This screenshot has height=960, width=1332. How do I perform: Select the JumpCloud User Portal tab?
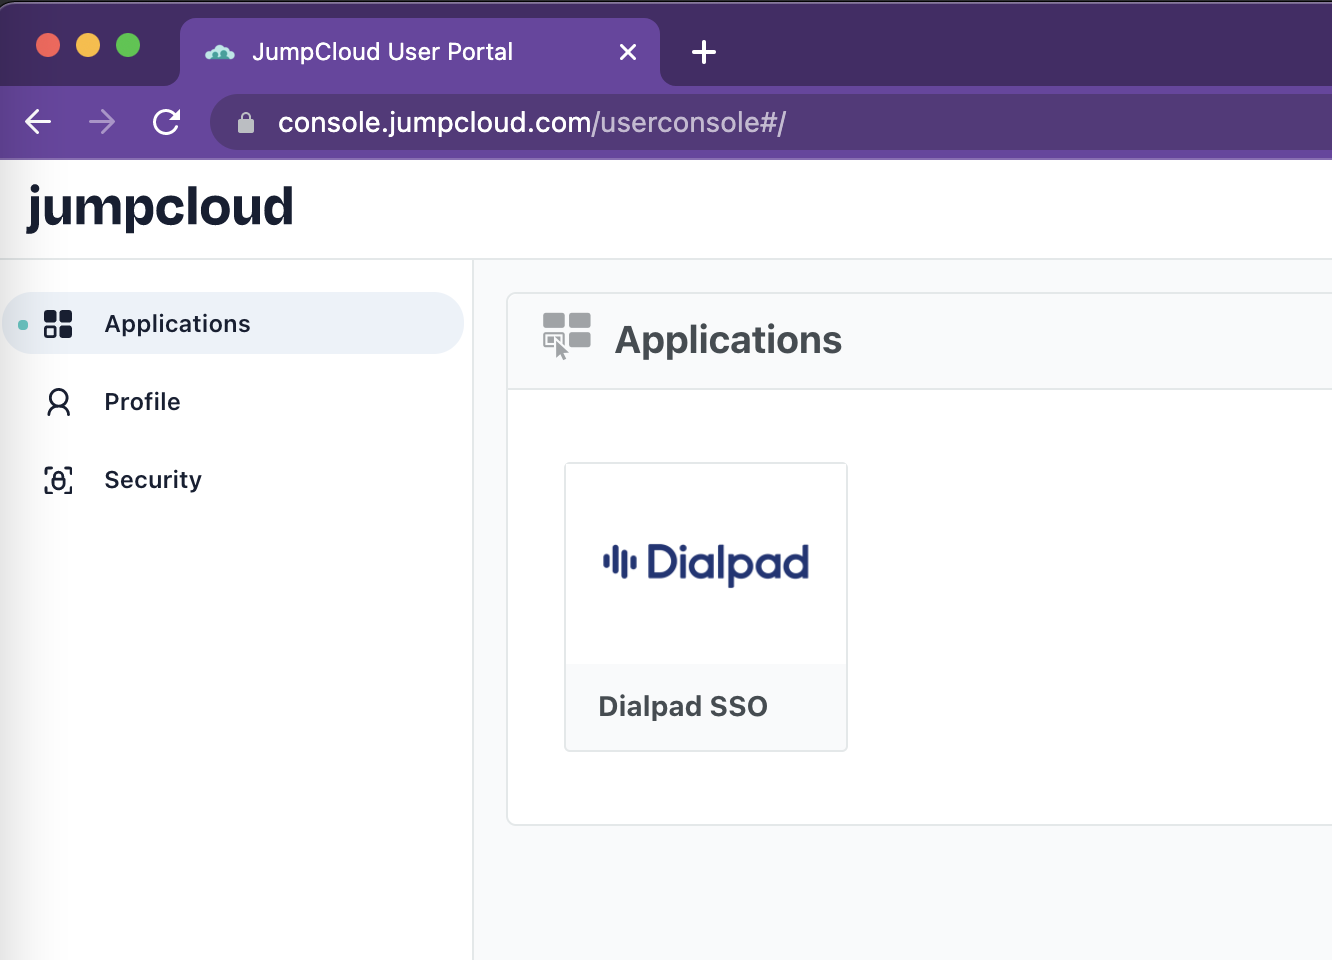420,52
